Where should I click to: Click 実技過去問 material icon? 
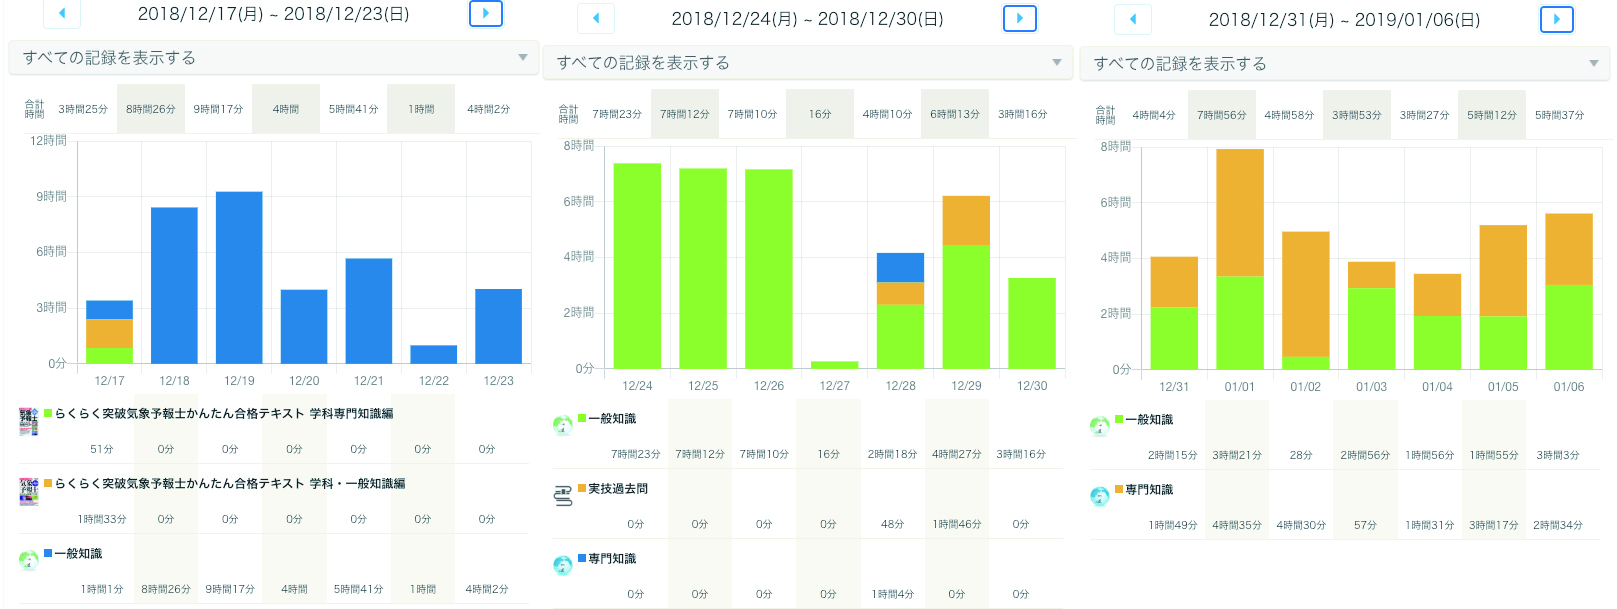click(563, 495)
